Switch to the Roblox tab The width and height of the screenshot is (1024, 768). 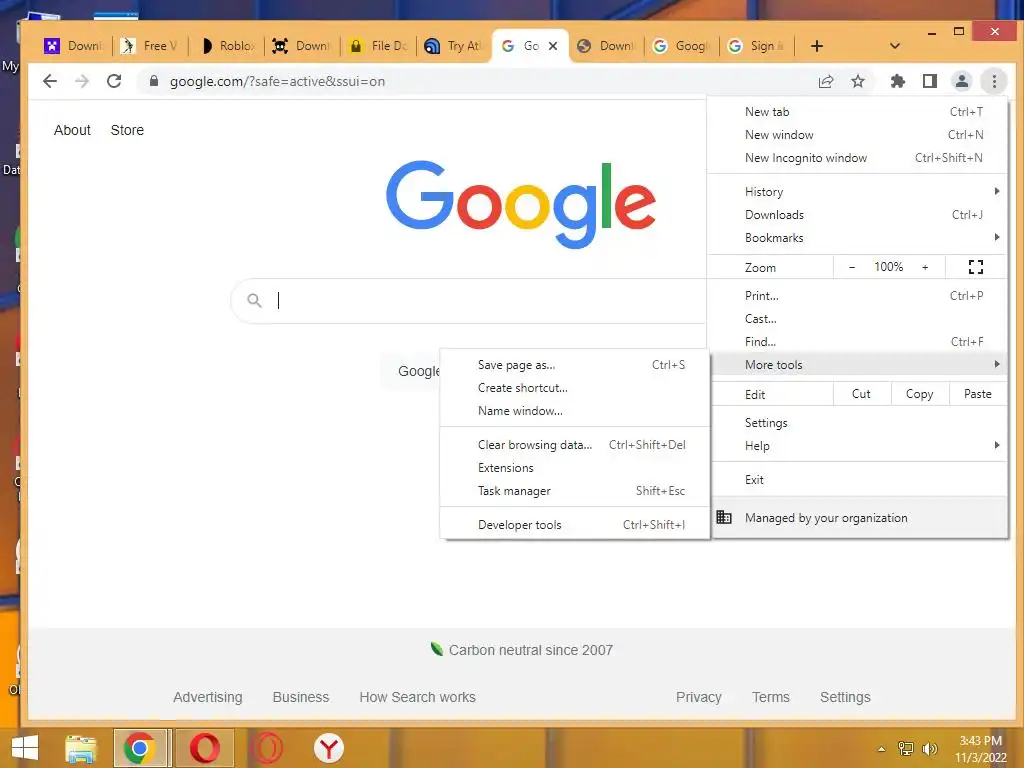click(227, 46)
